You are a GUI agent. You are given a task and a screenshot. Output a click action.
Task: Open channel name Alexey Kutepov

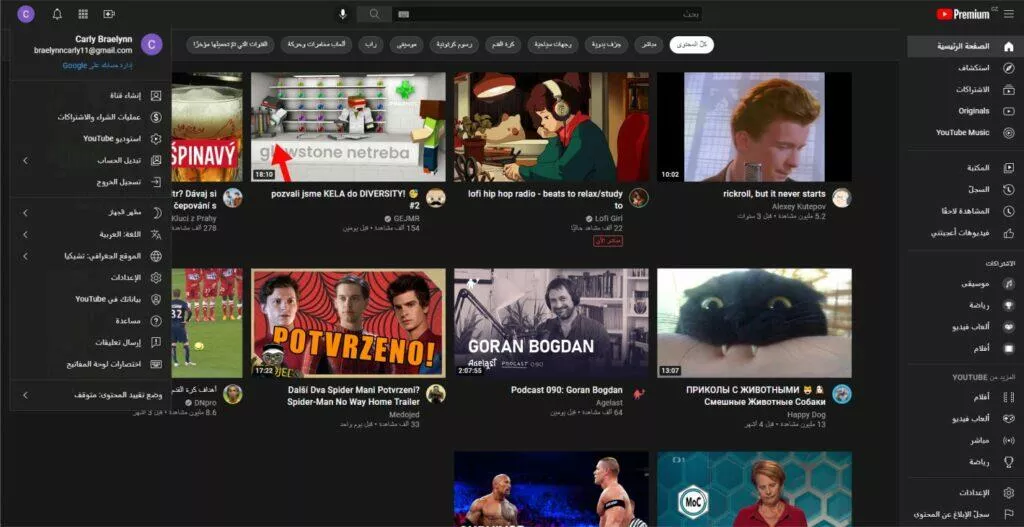pos(799,206)
